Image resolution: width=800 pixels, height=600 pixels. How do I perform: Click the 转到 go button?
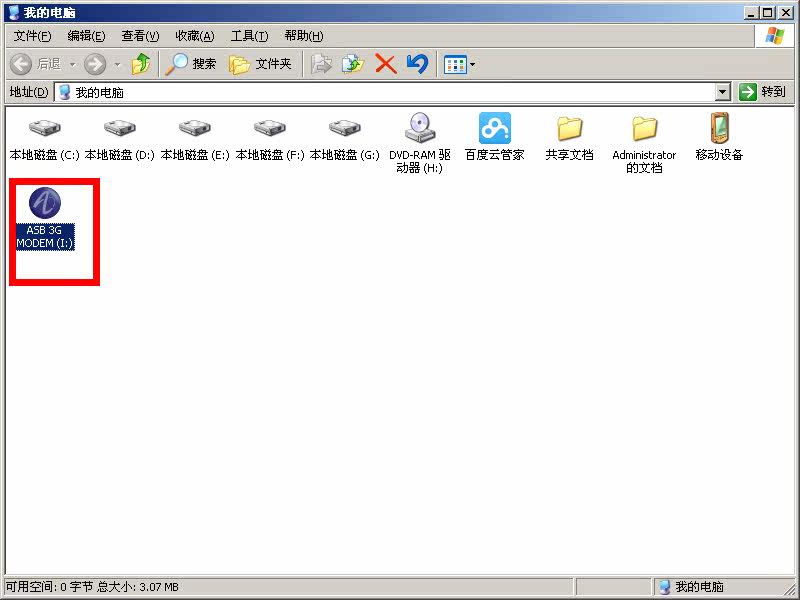pyautogui.click(x=763, y=92)
